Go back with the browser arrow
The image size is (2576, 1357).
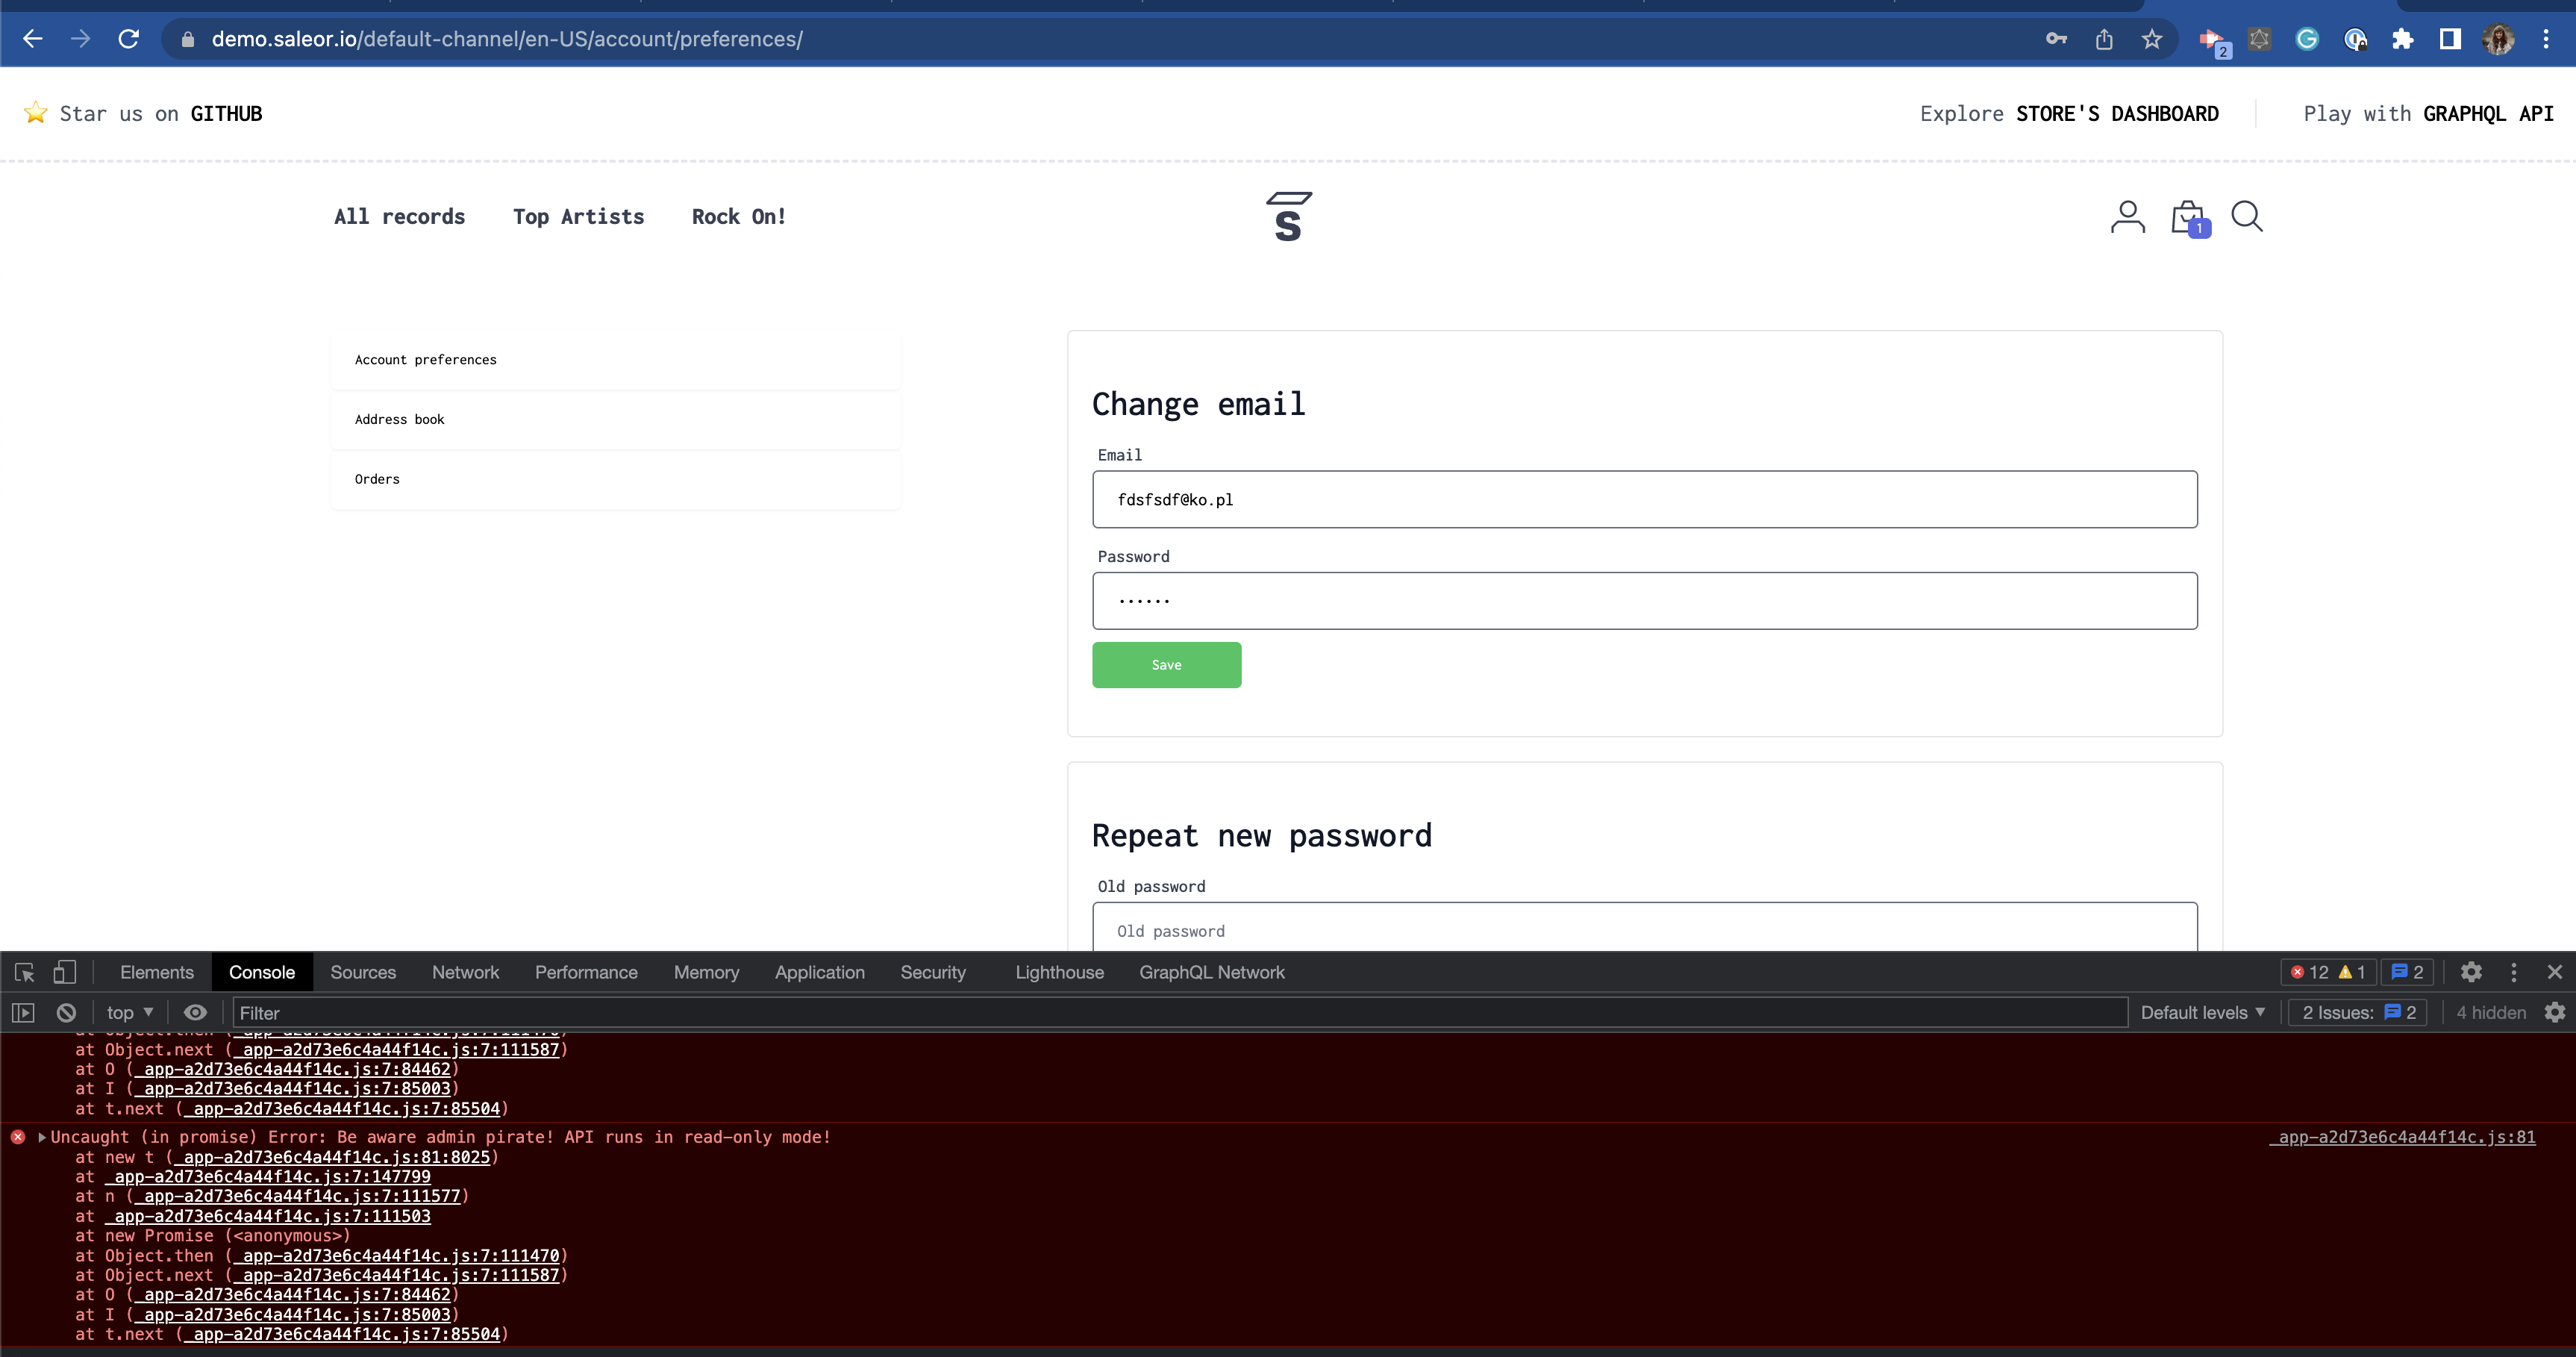coord(33,39)
